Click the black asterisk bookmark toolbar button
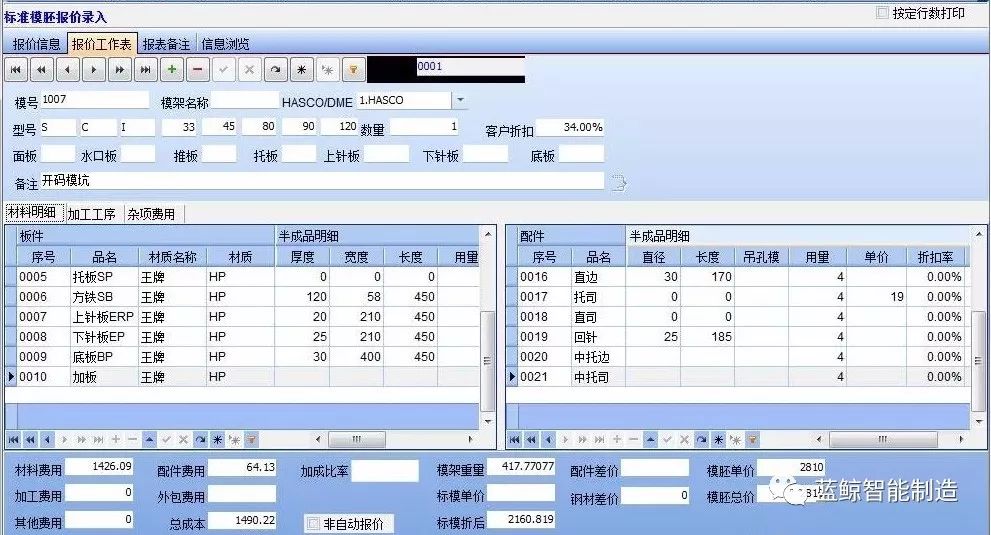The height and width of the screenshot is (535, 991). click(301, 69)
